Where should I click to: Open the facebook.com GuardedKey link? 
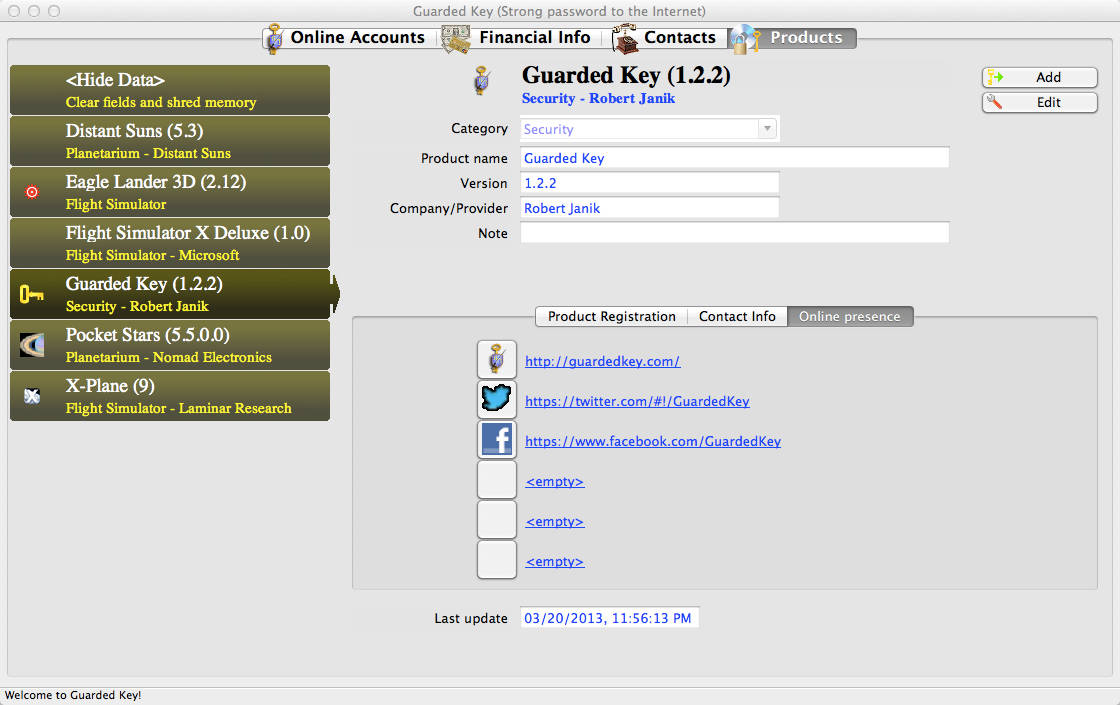click(653, 441)
